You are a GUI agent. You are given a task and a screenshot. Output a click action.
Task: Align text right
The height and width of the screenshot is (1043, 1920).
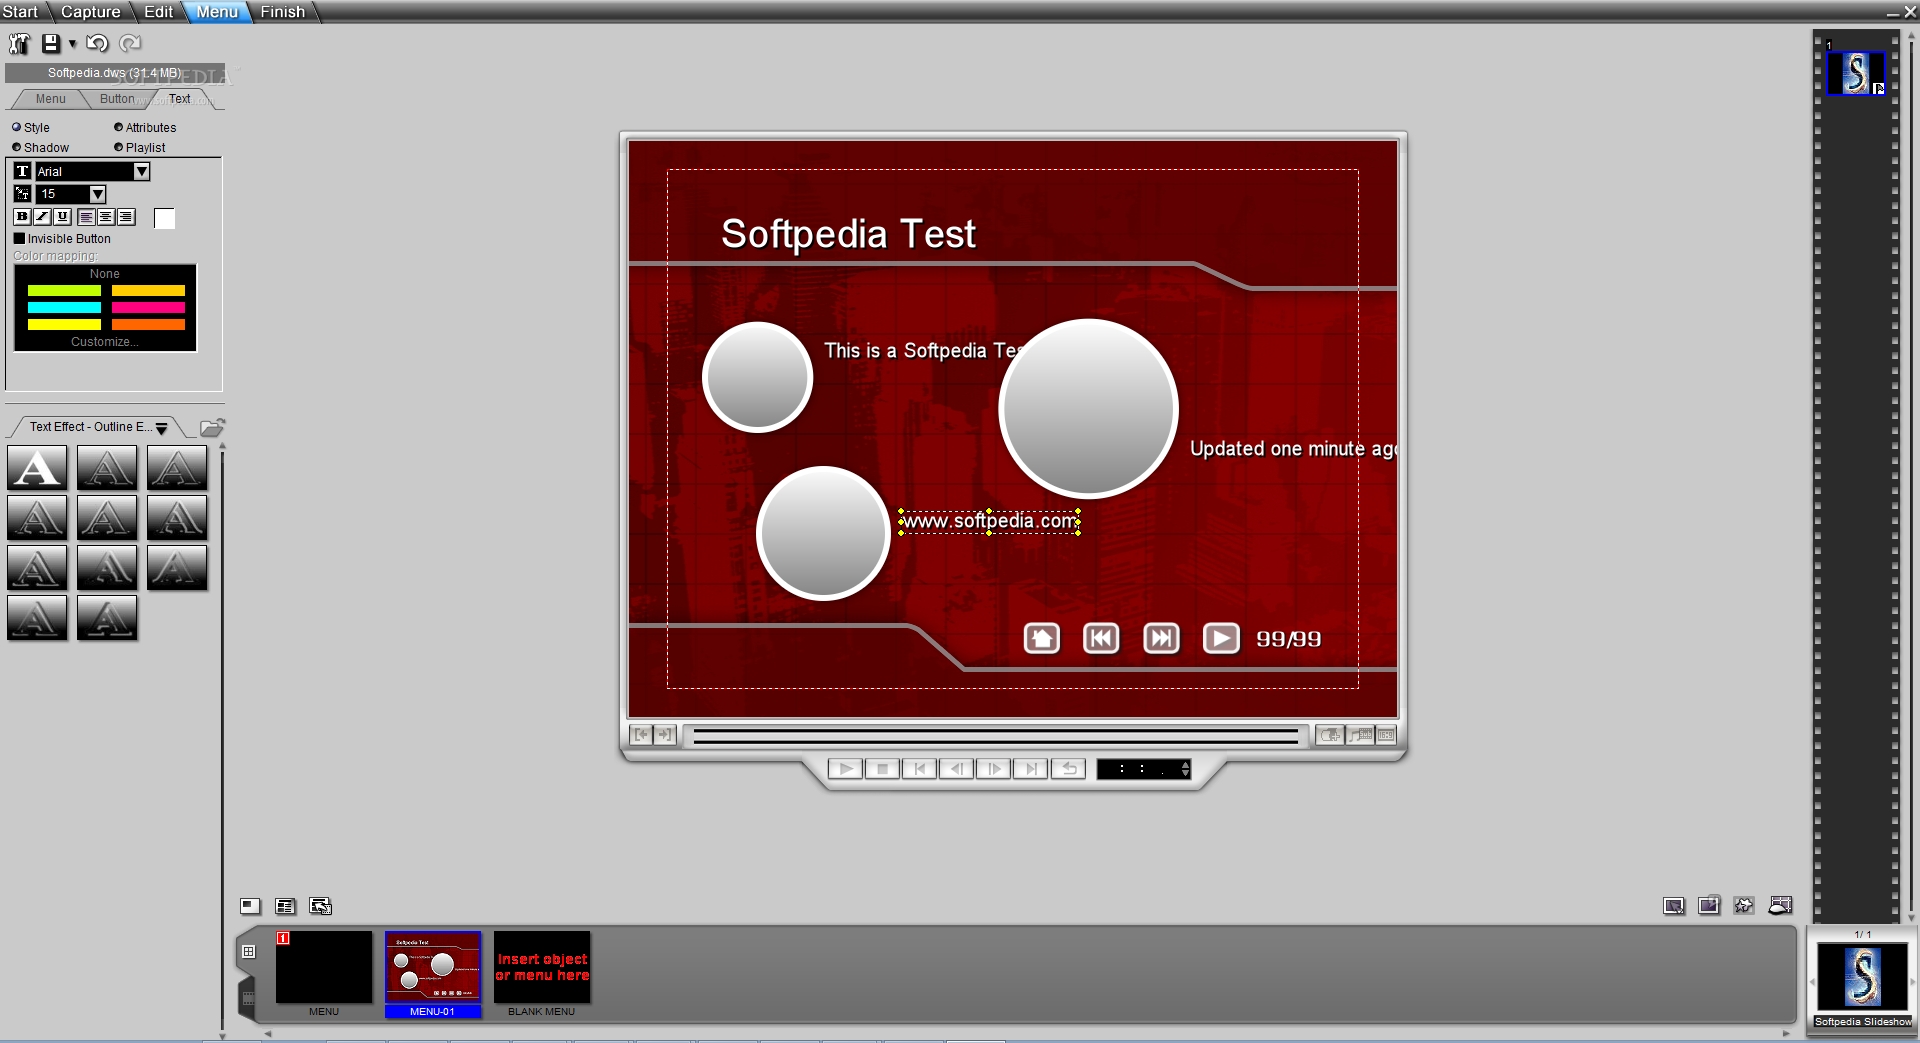[x=125, y=217]
